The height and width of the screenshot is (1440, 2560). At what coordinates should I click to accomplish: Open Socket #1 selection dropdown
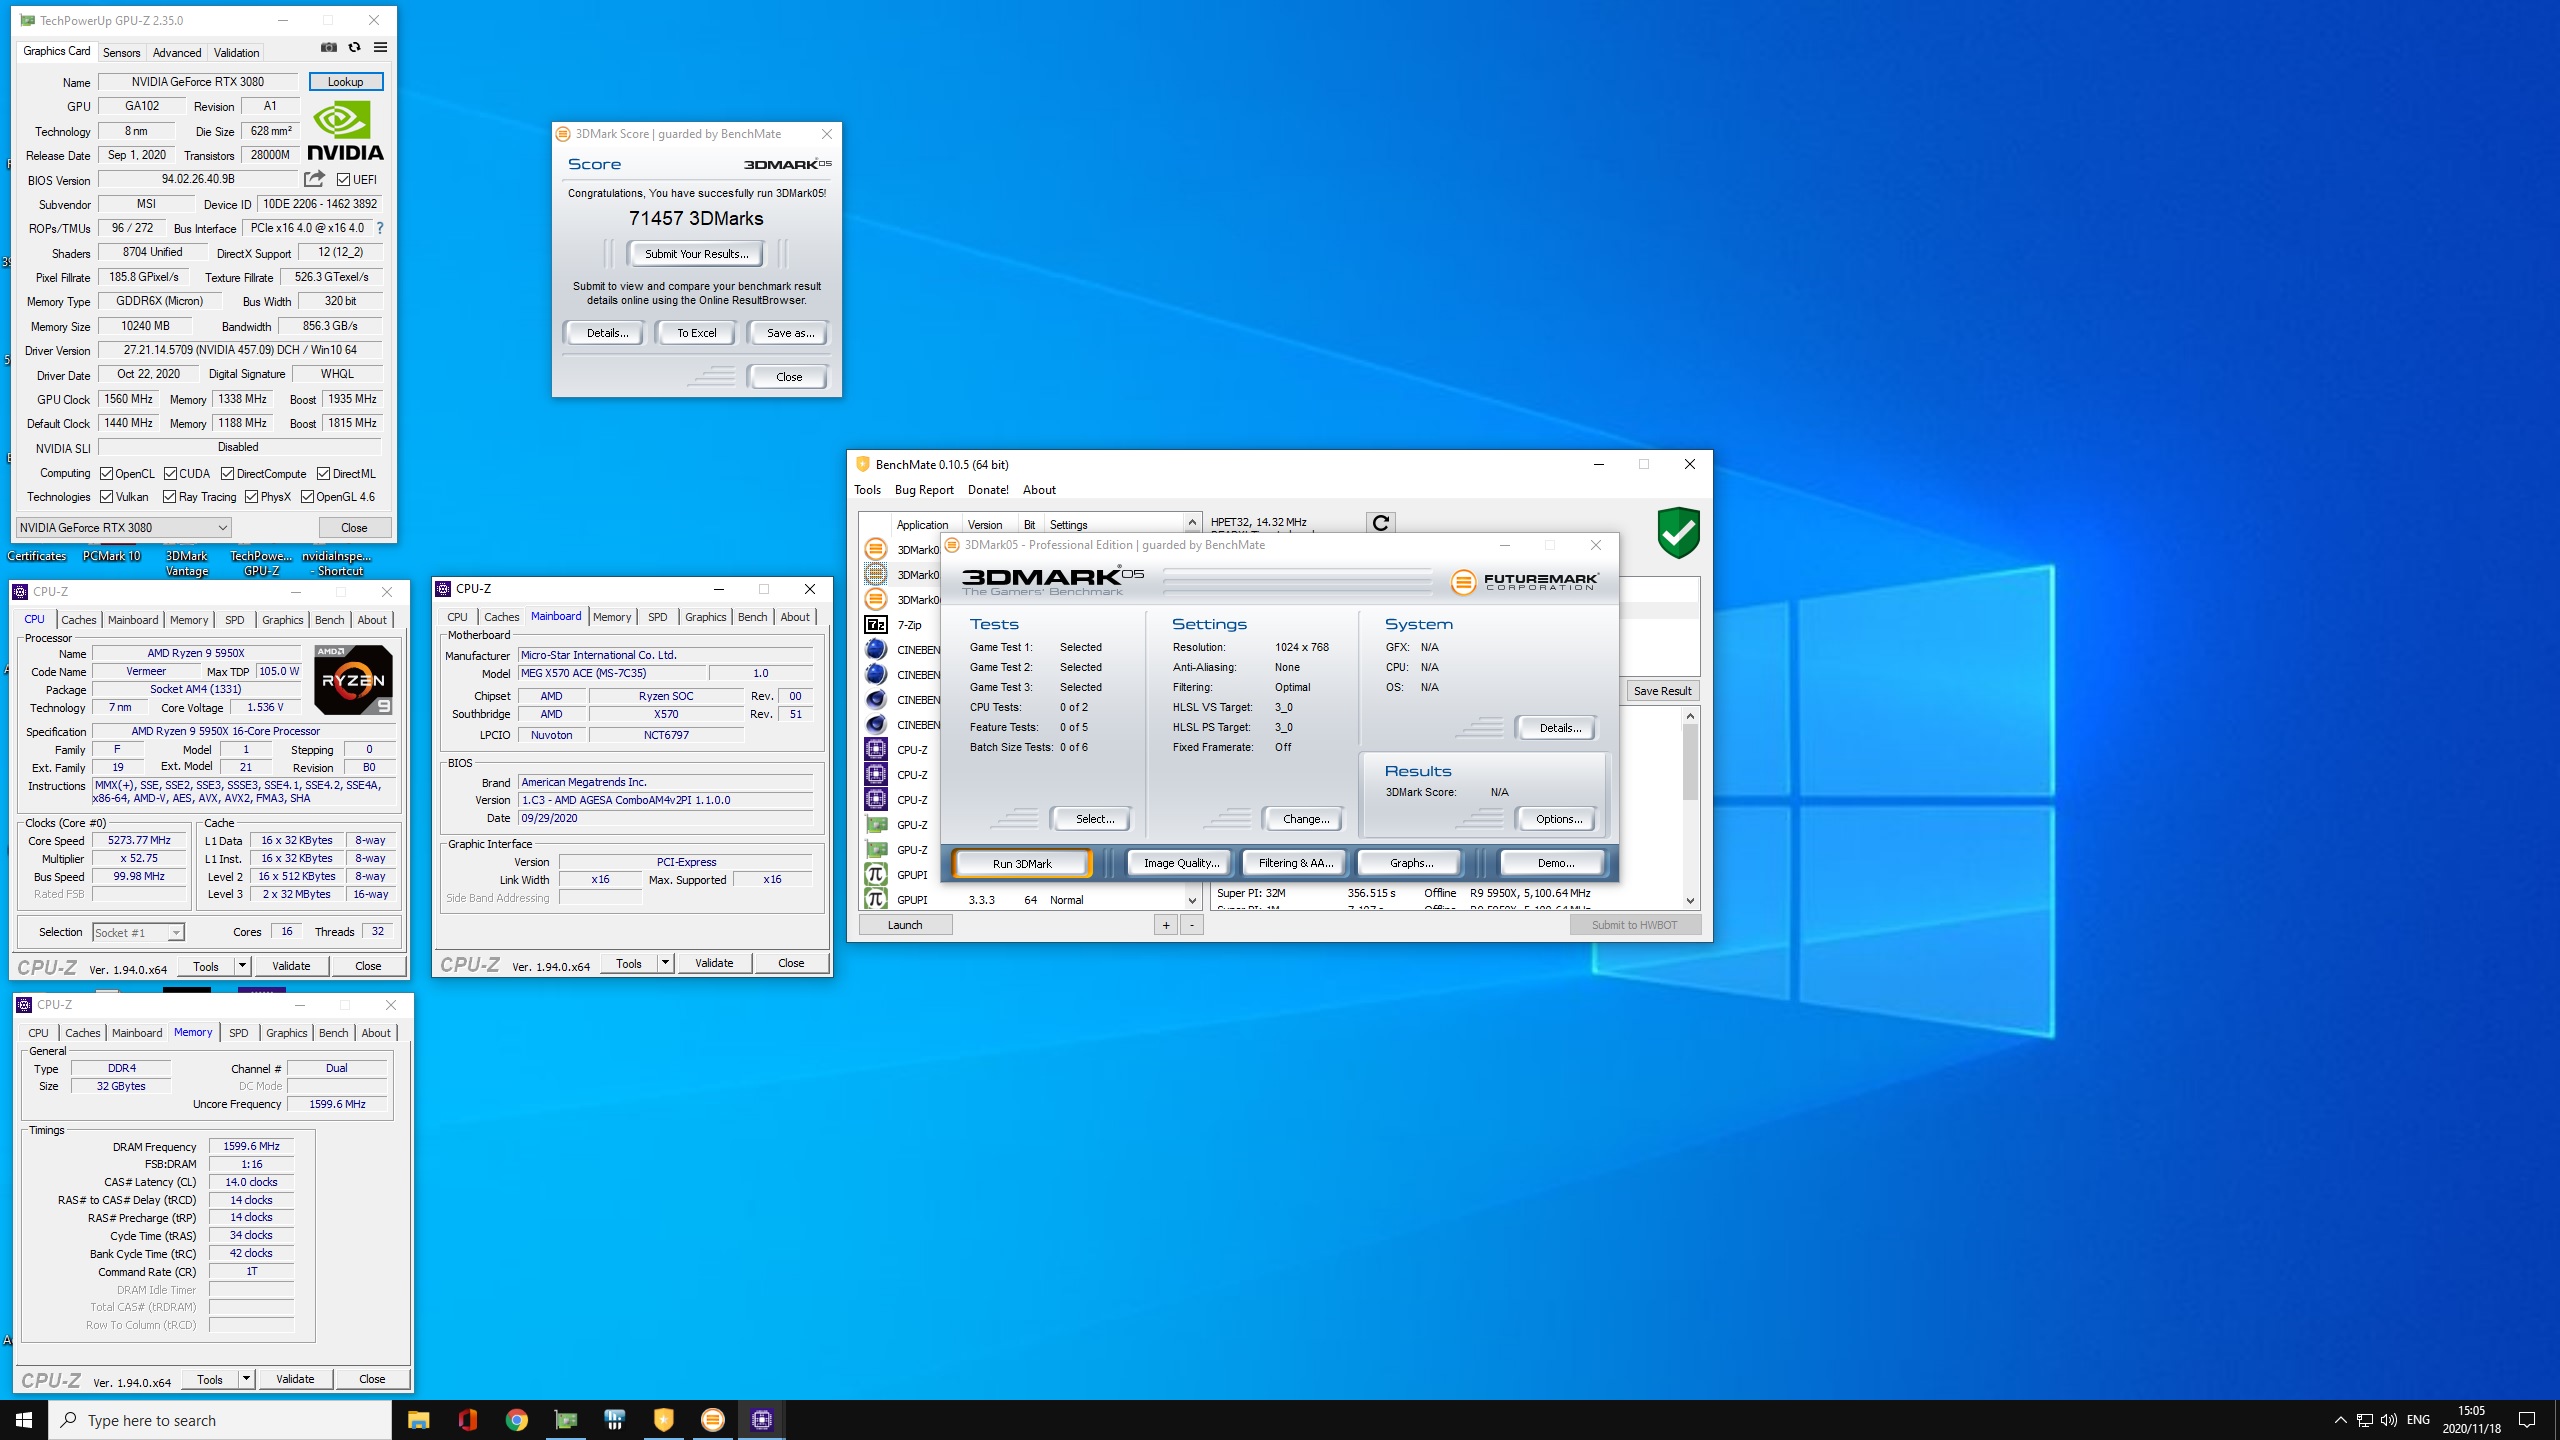pyautogui.click(x=138, y=932)
